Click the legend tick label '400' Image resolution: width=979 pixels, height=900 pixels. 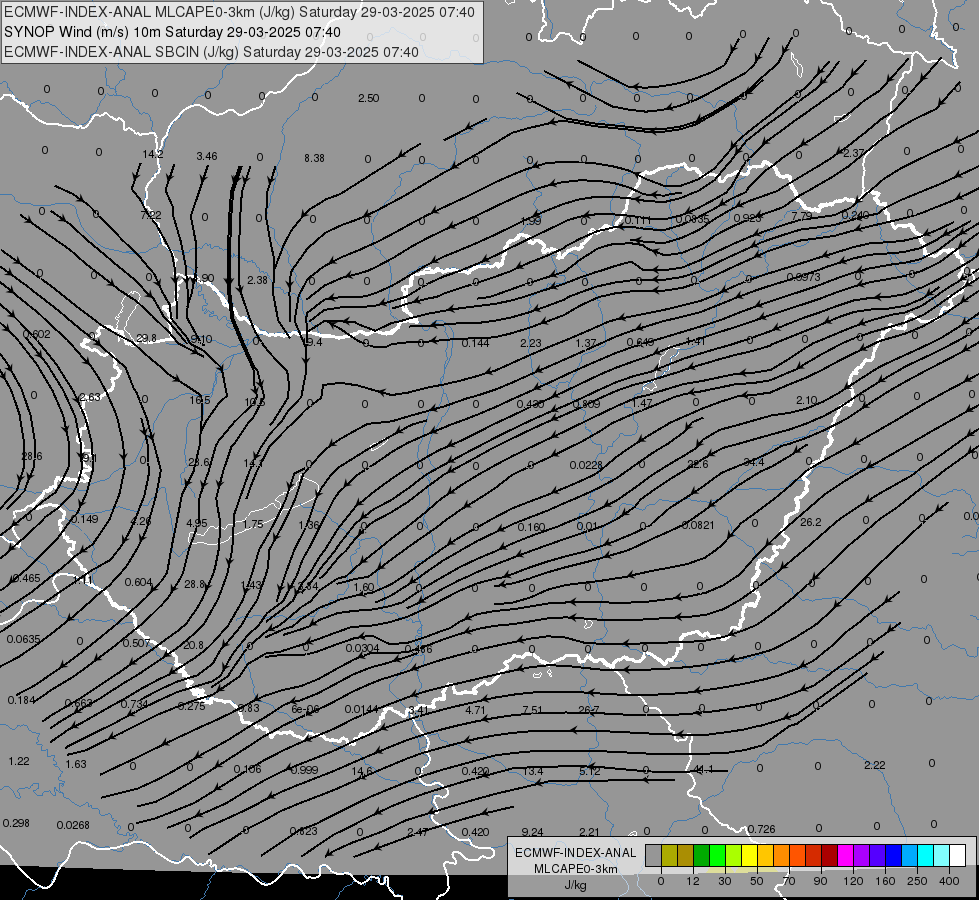point(949,881)
